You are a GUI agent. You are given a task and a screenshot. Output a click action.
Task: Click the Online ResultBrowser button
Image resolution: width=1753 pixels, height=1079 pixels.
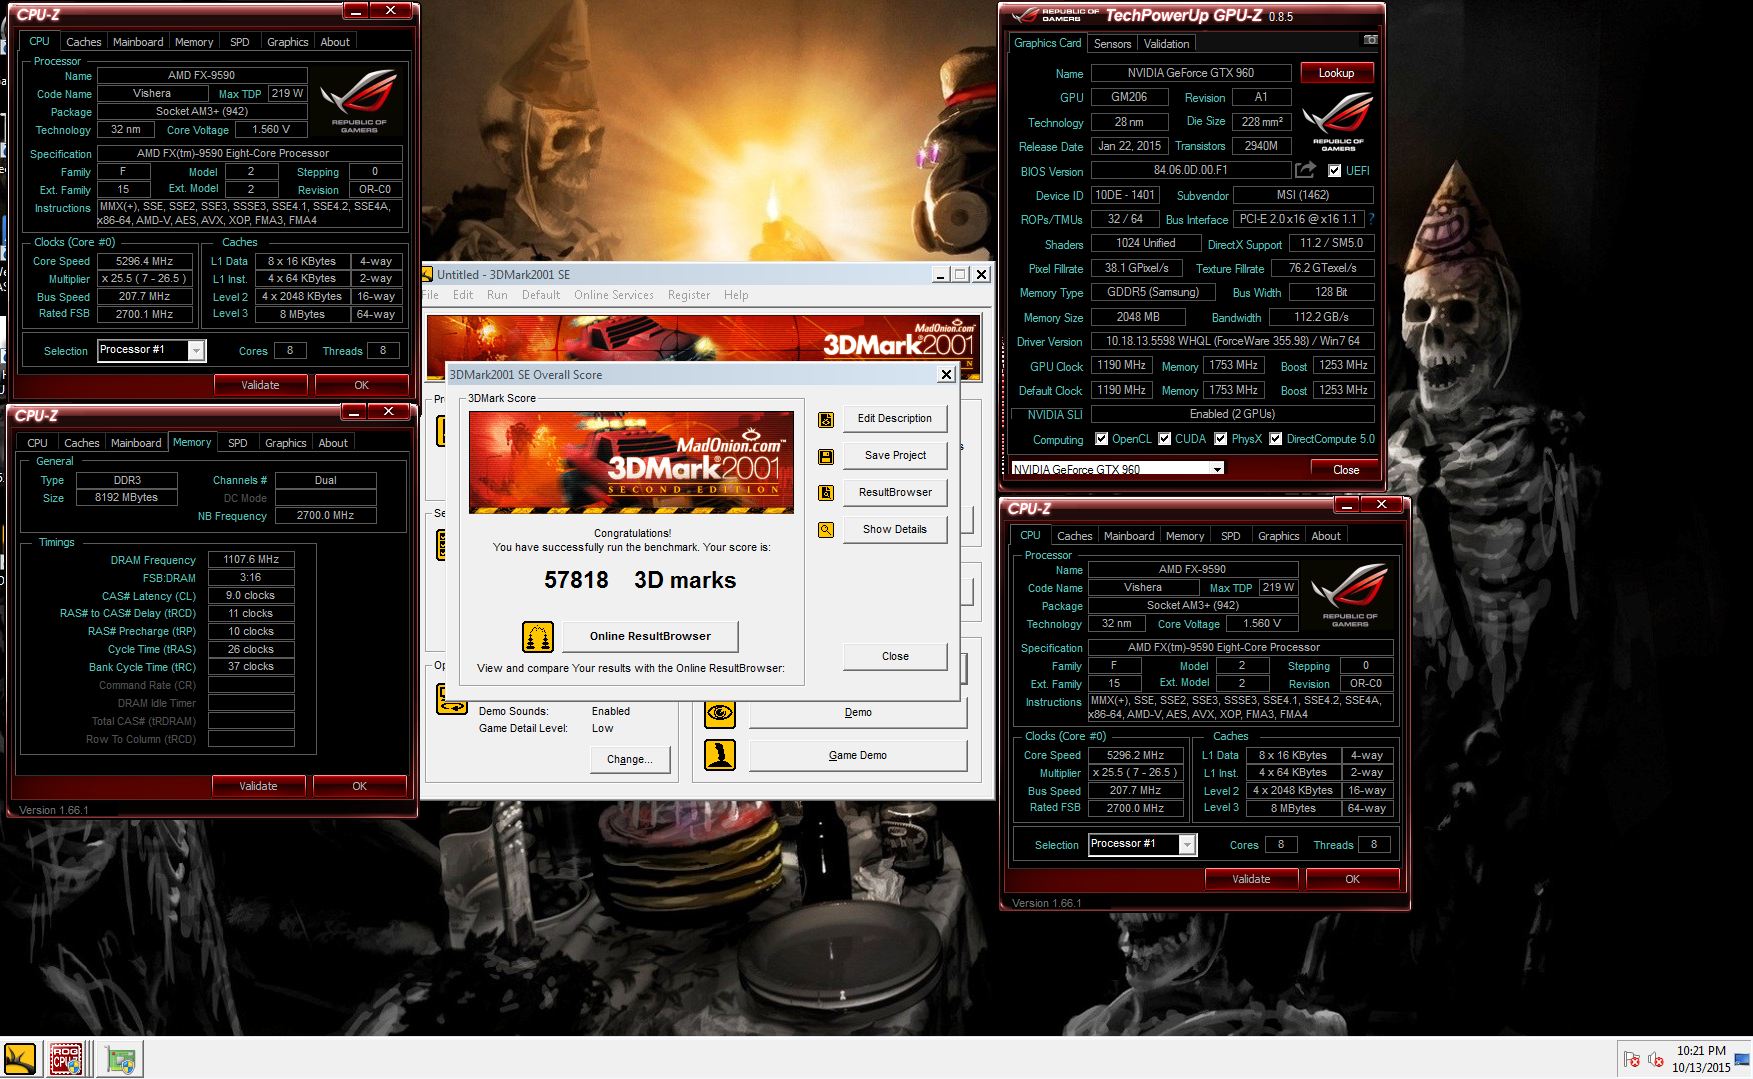tap(650, 636)
